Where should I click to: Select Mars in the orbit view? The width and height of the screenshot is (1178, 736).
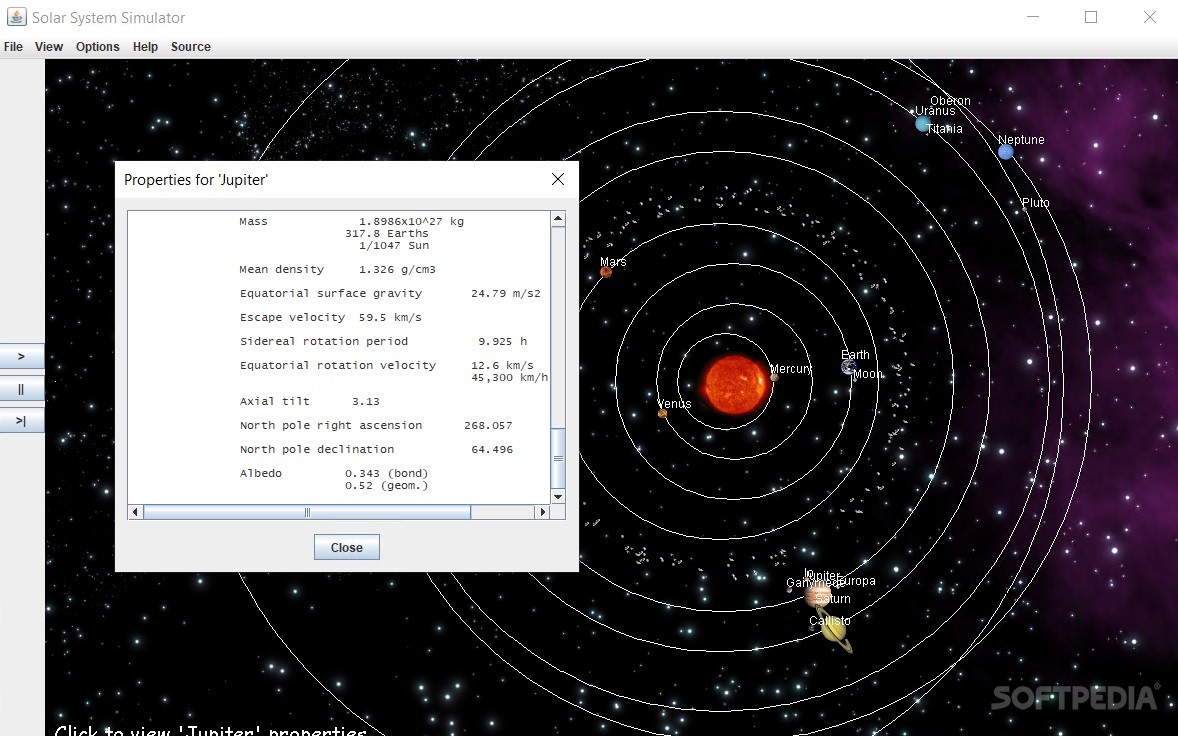tap(605, 270)
